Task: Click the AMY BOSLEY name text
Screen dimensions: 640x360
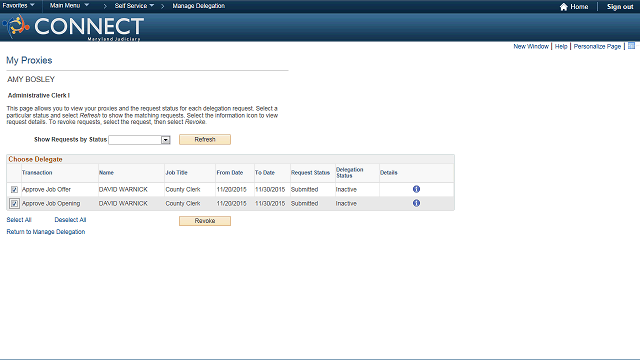Action: coord(31,79)
